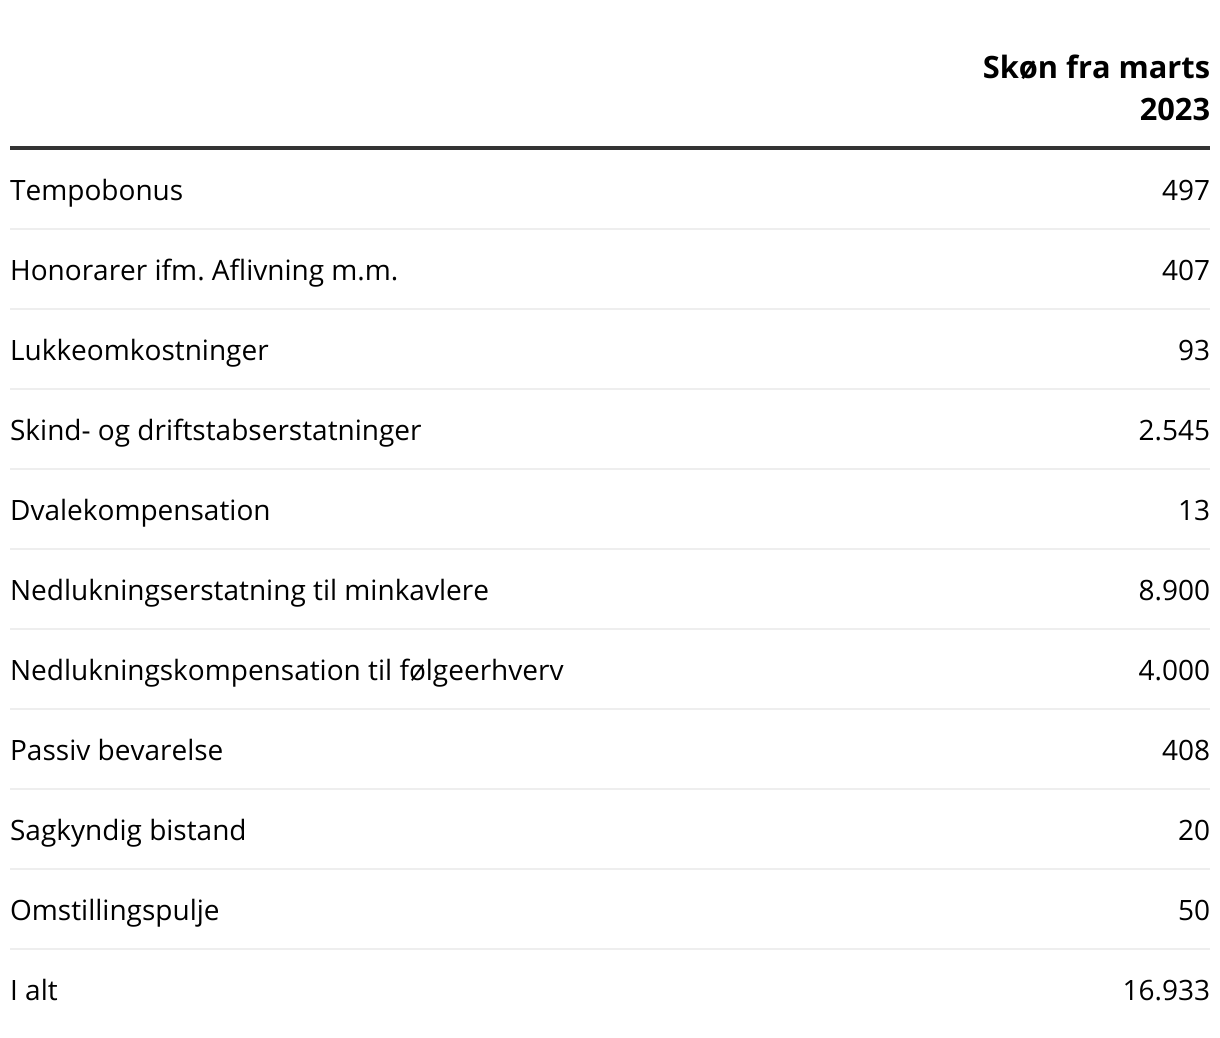Click the 'Skøn fra marts 2023' column header

point(1096,88)
